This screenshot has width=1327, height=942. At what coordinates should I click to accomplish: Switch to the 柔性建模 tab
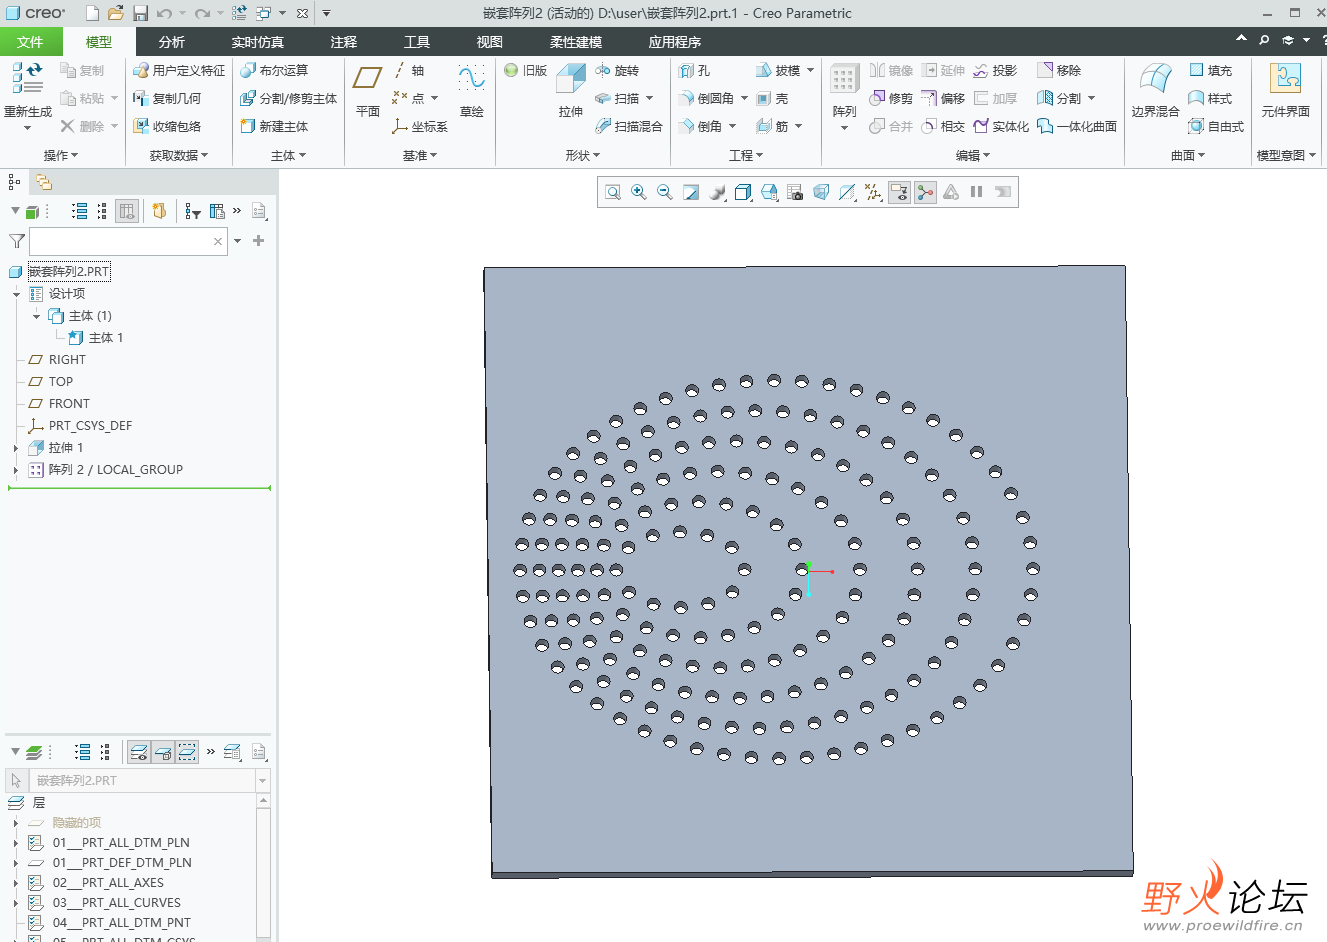coord(576,42)
